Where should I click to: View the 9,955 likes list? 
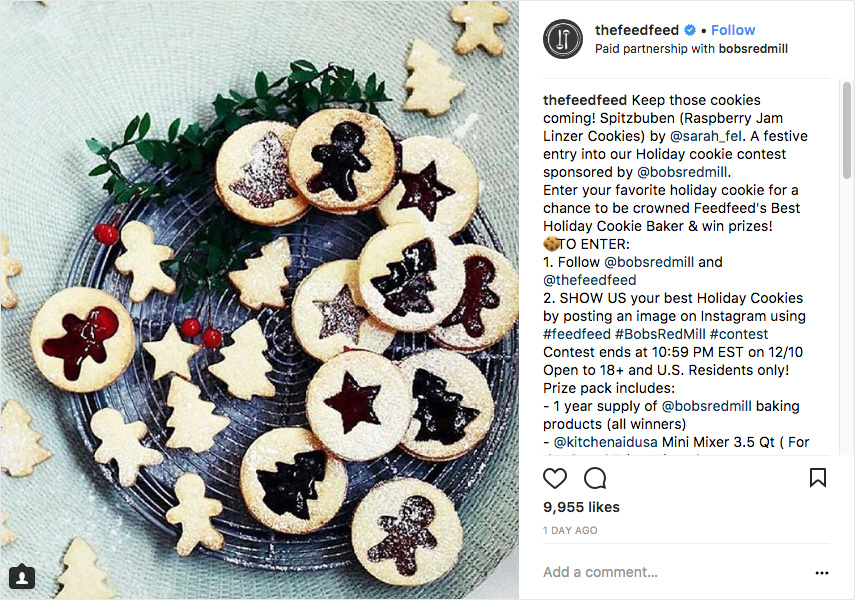581,507
